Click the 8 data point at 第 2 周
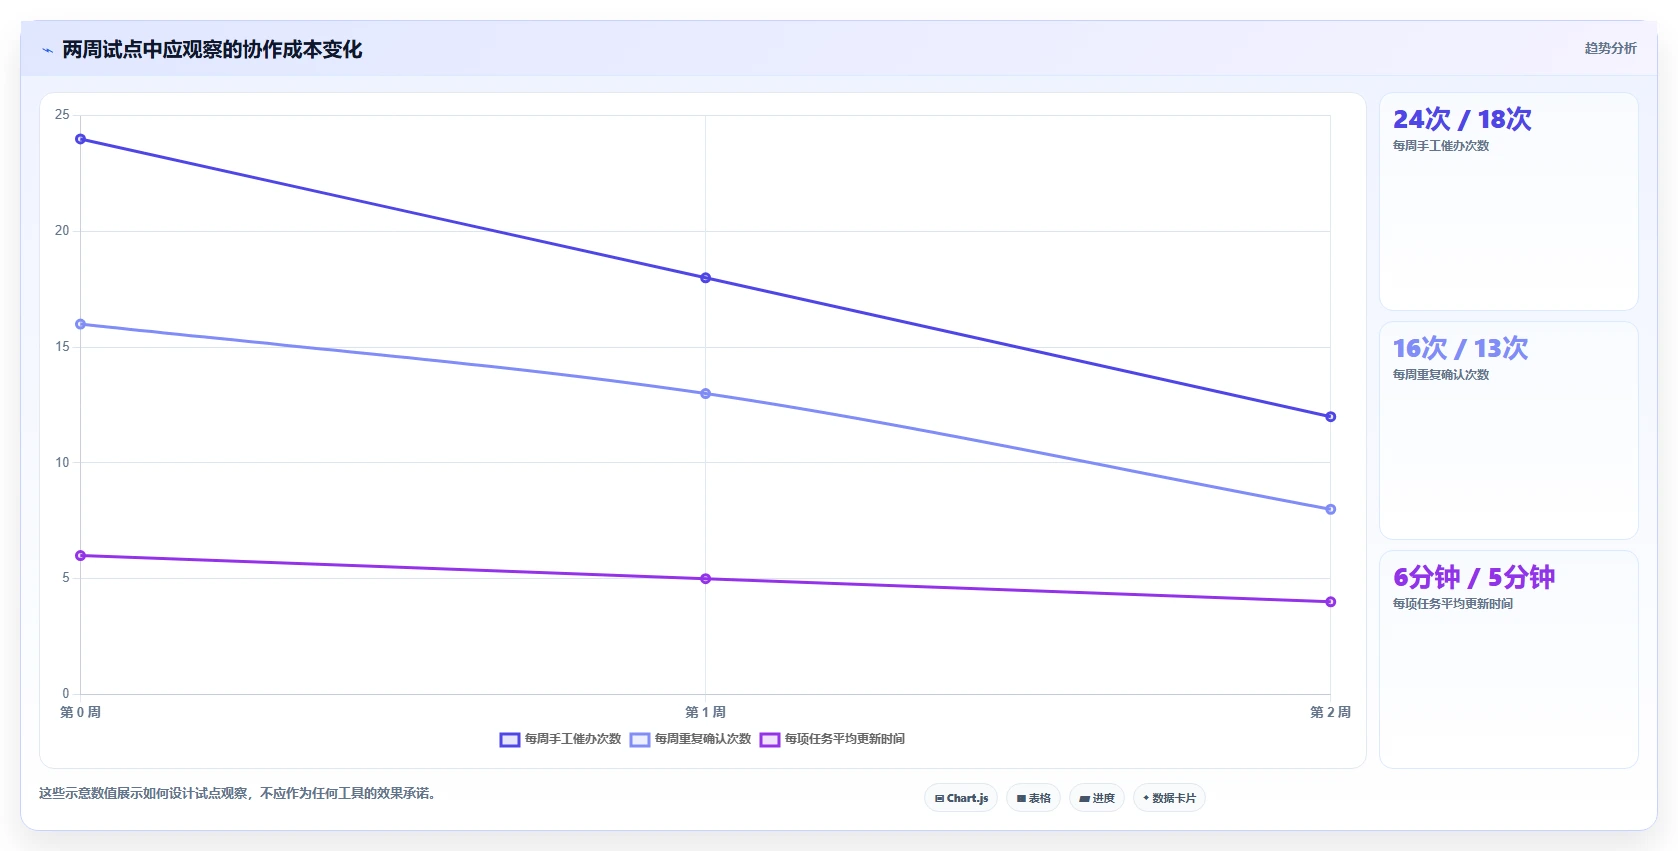Image resolution: width=1678 pixels, height=851 pixels. point(1330,509)
